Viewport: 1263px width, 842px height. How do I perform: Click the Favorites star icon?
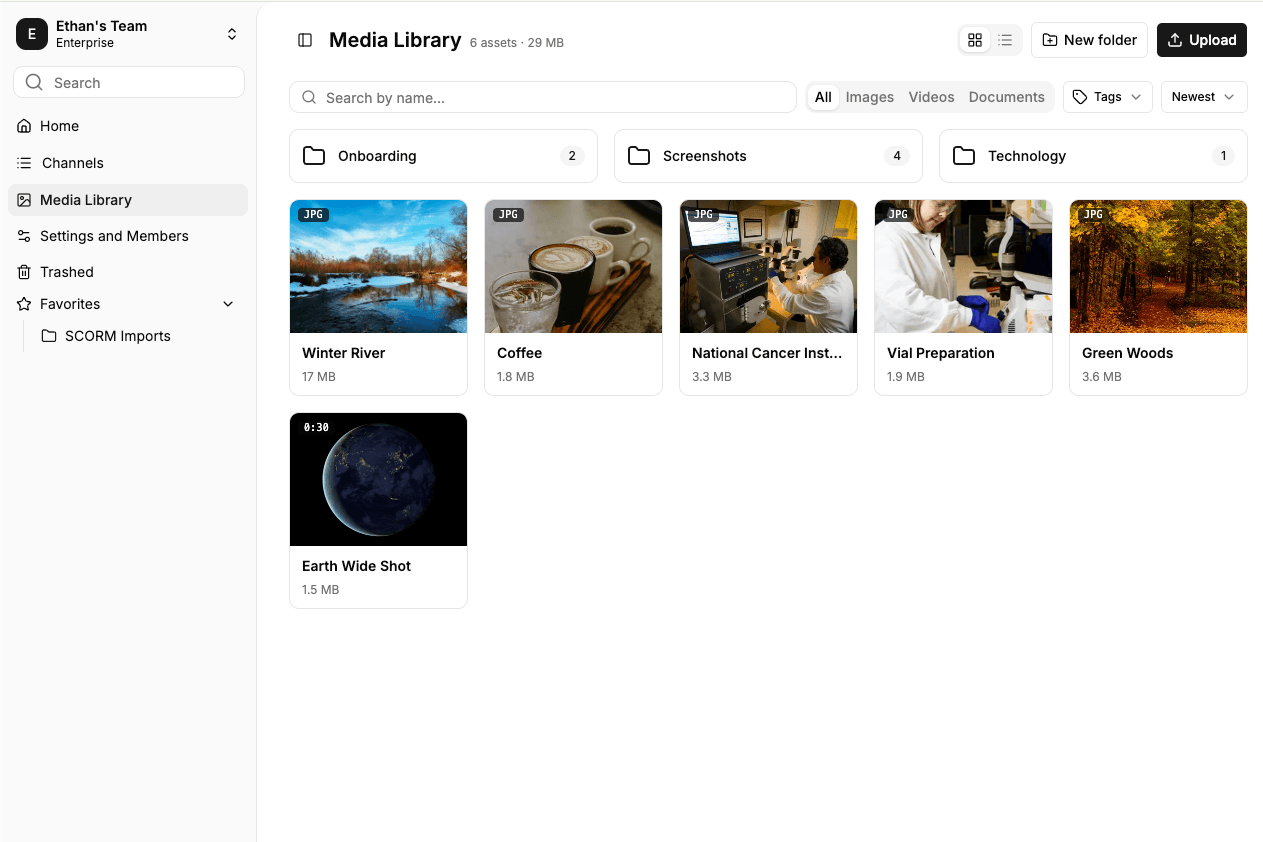24,304
